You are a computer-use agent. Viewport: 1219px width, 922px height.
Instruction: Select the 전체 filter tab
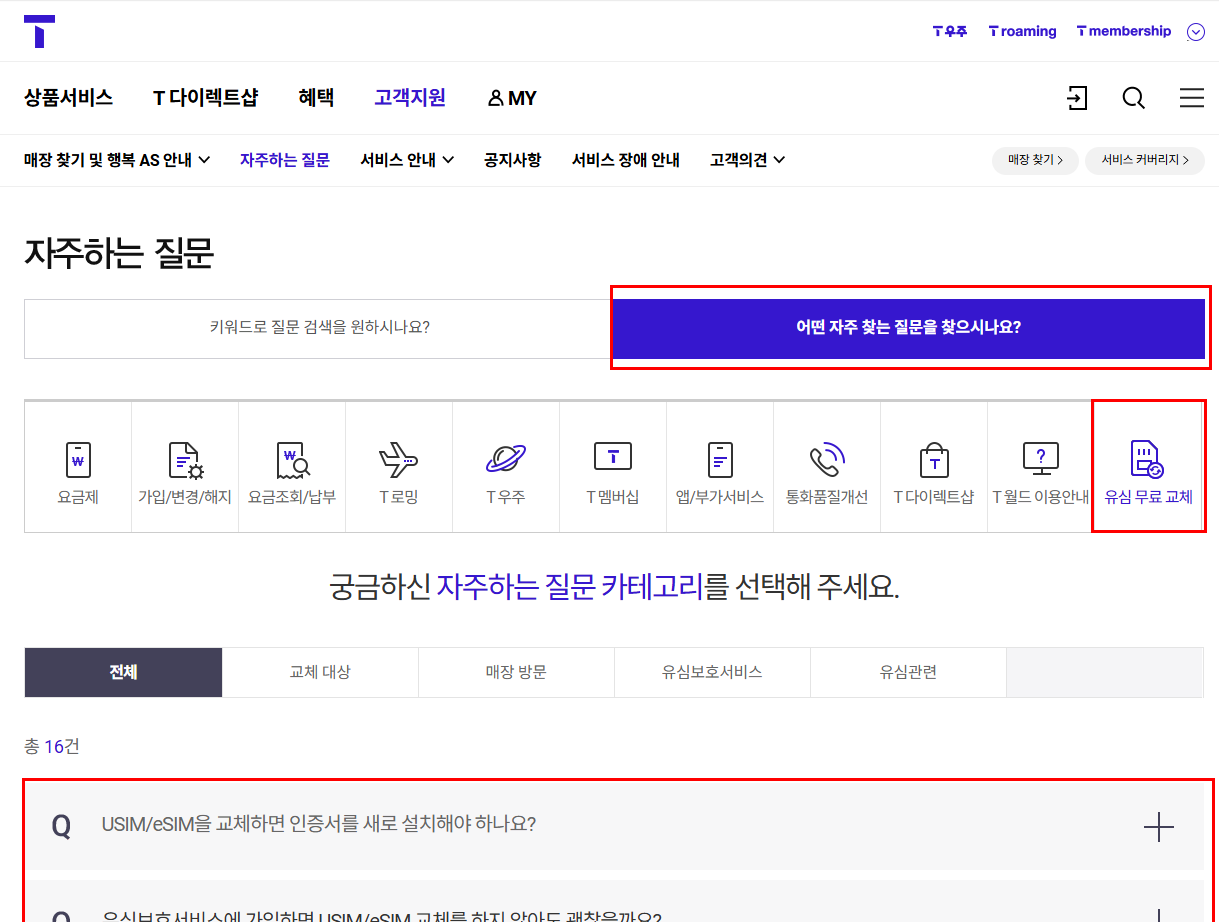123,672
